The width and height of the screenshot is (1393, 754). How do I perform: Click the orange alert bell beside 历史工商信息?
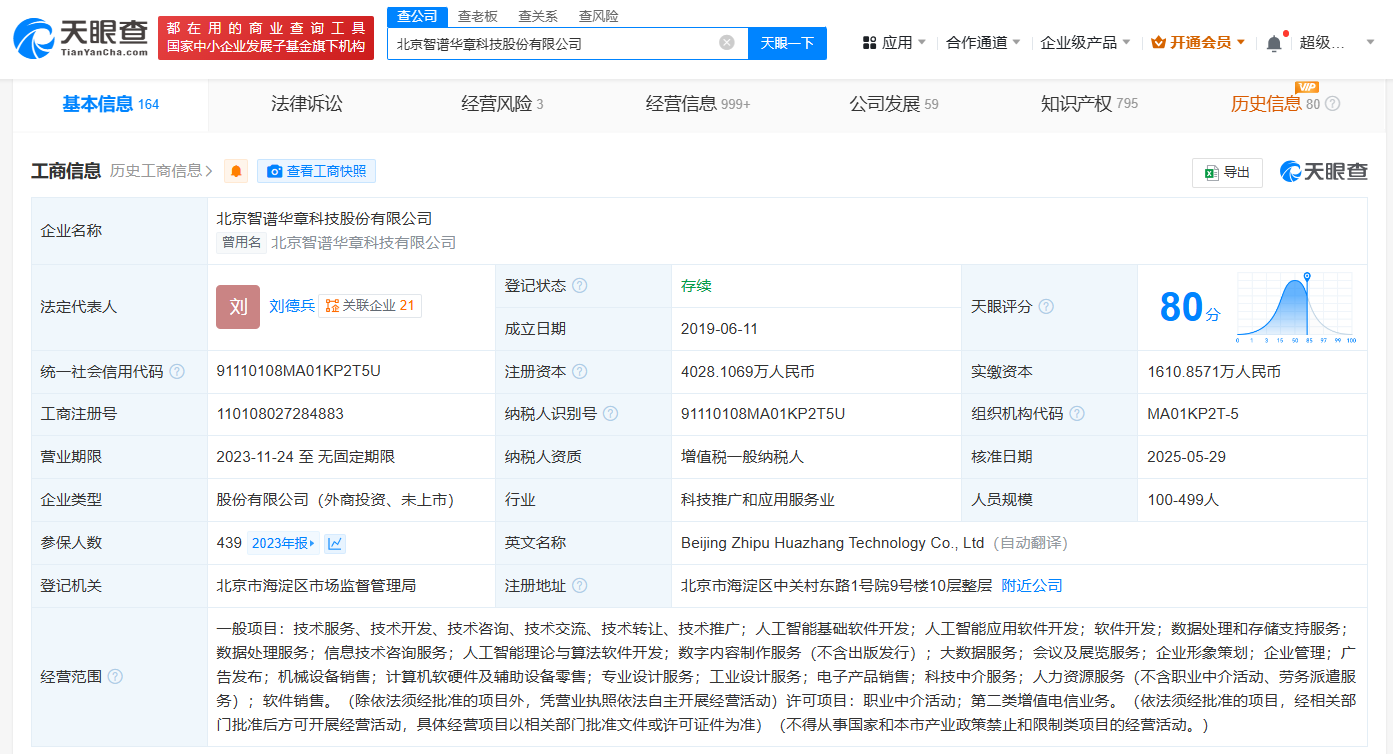coord(236,171)
